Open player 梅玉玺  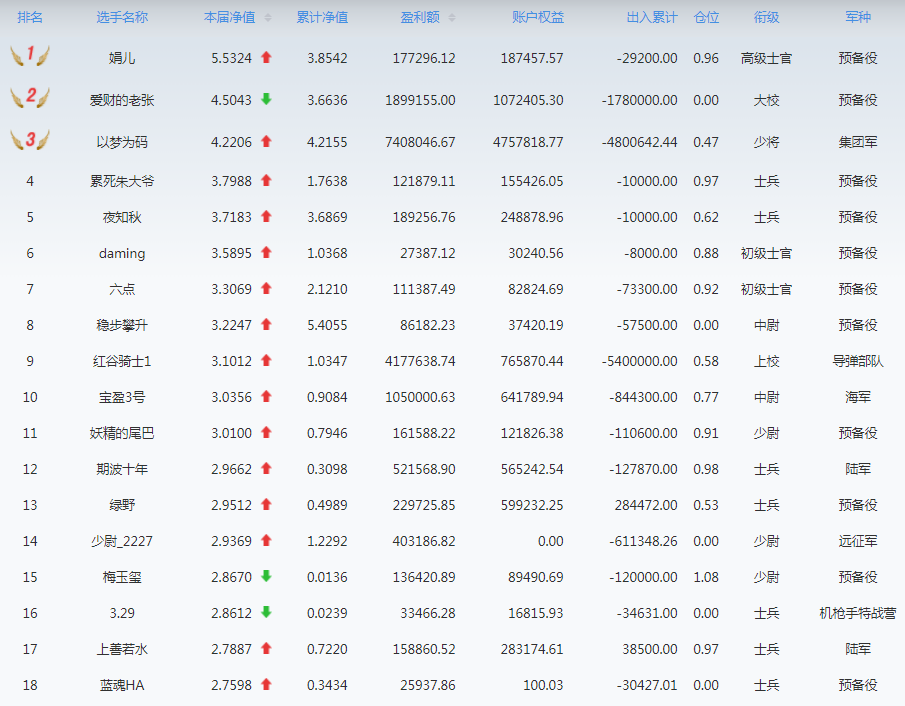[x=122, y=577]
